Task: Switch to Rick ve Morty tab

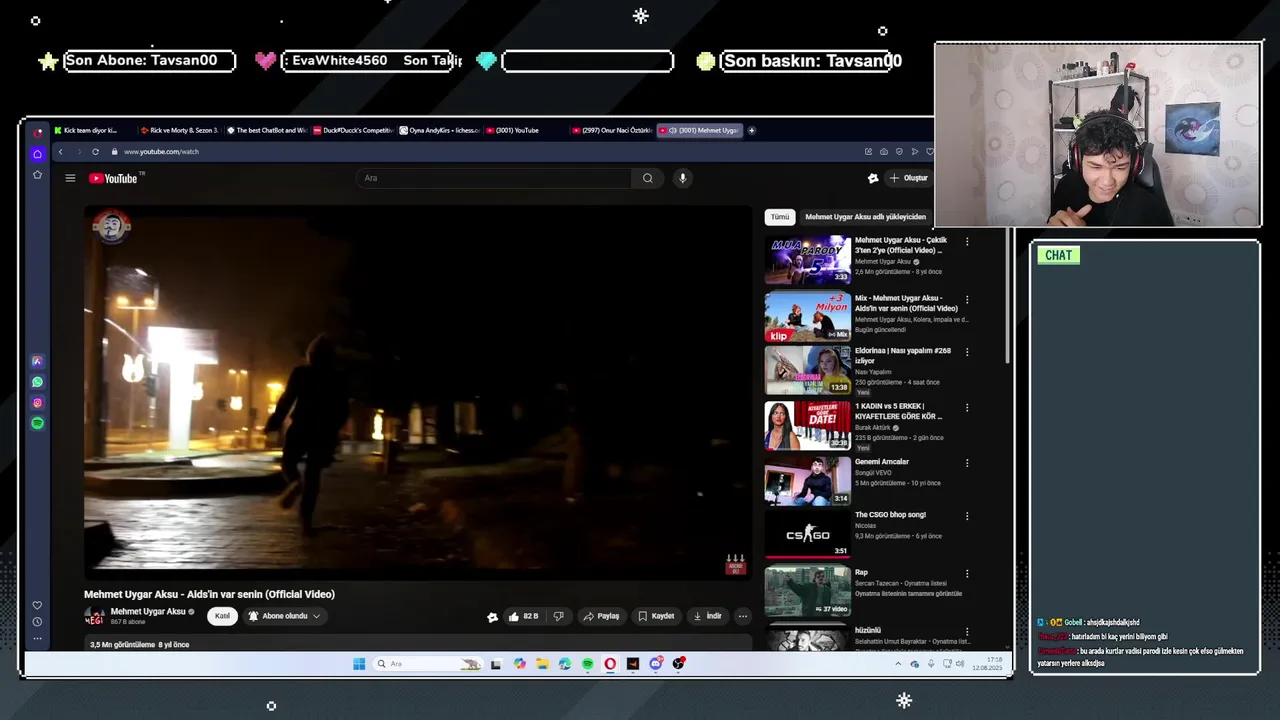Action: [180, 130]
